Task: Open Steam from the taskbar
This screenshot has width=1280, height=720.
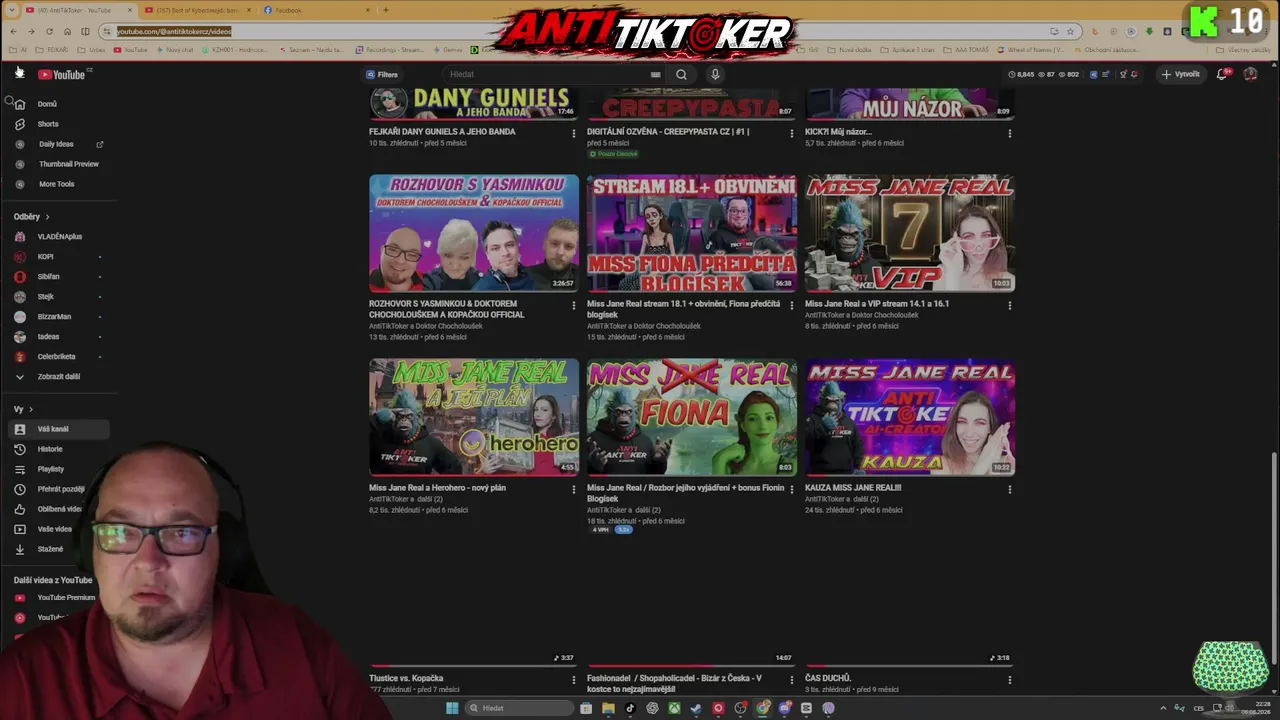Action: point(696,708)
